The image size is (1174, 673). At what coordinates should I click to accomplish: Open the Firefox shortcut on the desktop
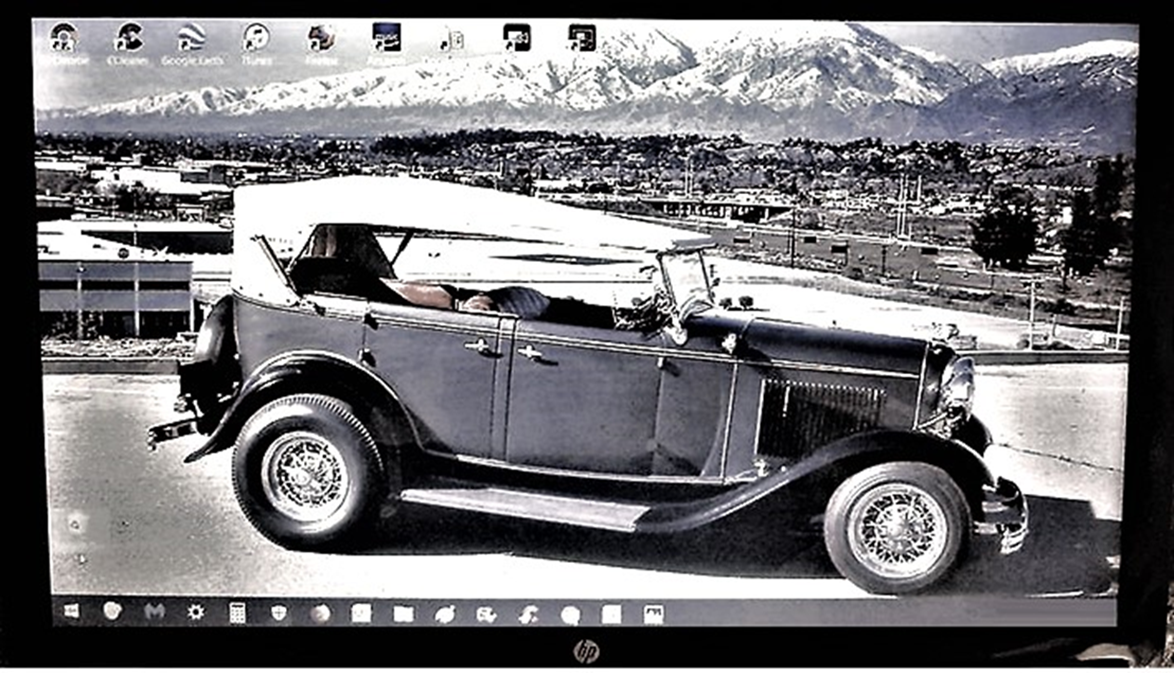click(321, 39)
